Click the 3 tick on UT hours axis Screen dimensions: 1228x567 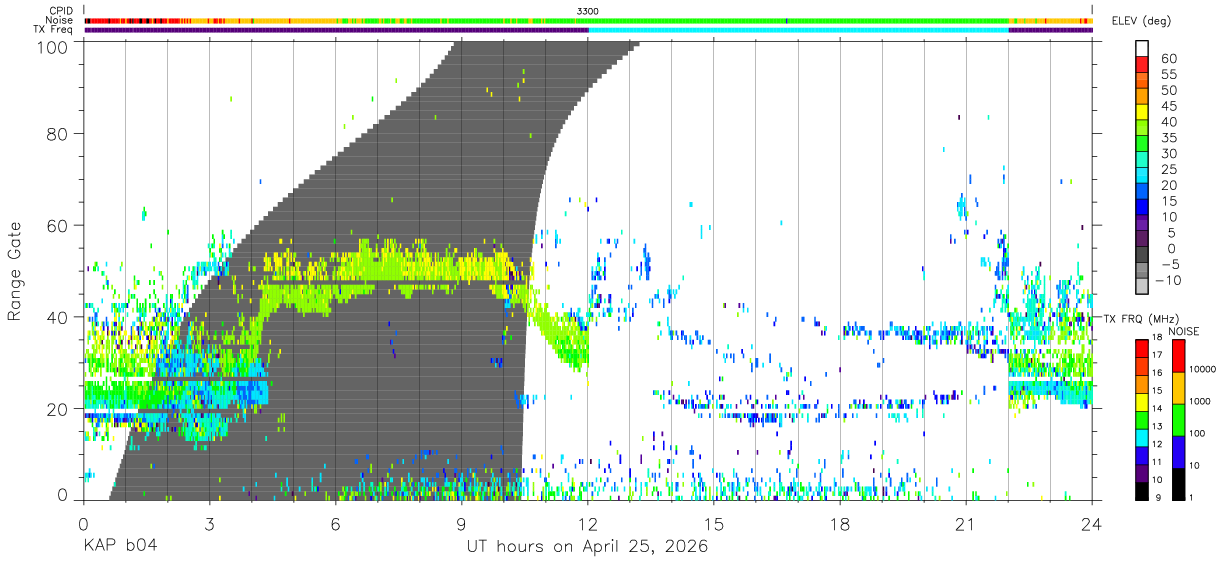point(209,524)
